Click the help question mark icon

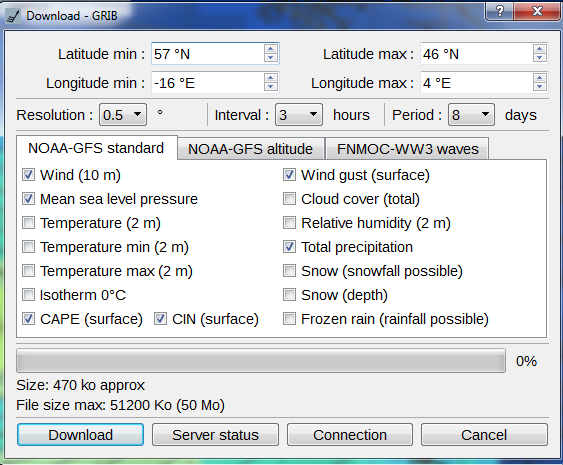500,11
